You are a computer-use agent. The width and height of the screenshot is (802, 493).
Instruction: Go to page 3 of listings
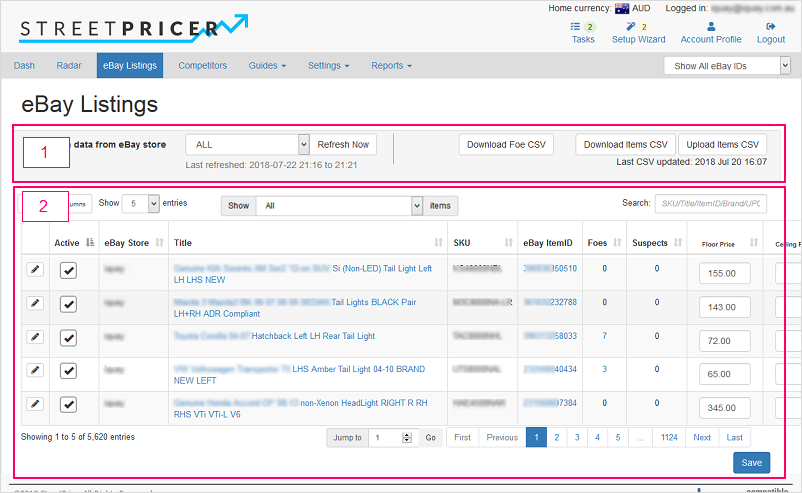click(578, 438)
